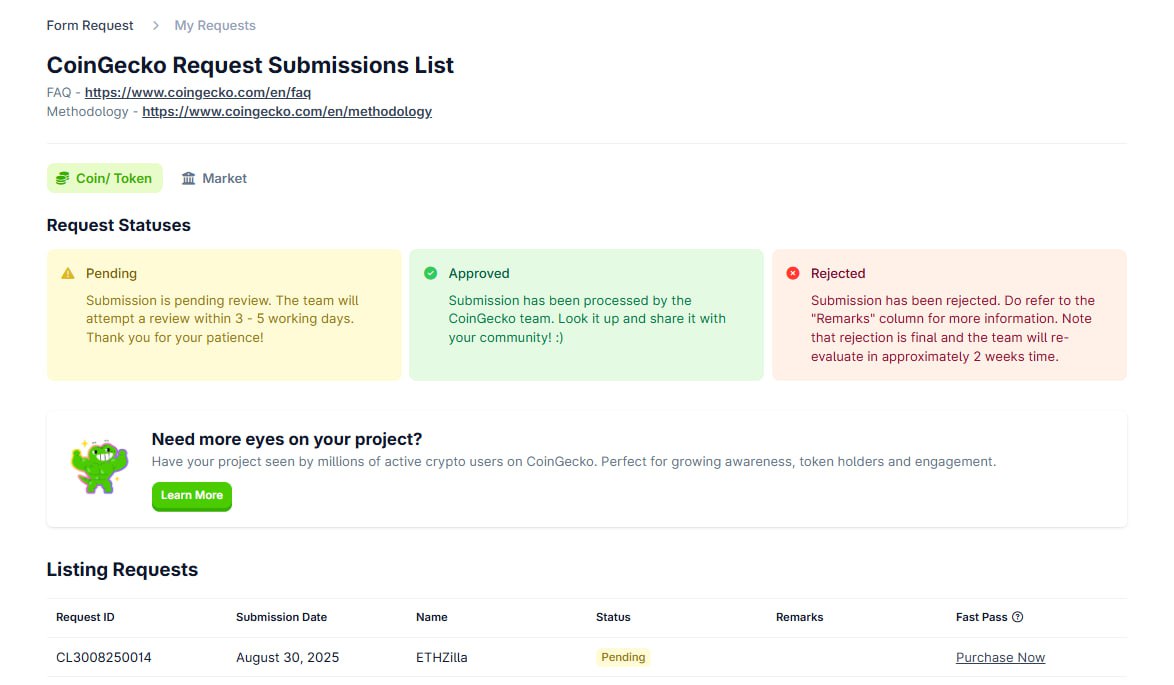
Task: Open the Form Request breadcrumb
Action: click(90, 25)
